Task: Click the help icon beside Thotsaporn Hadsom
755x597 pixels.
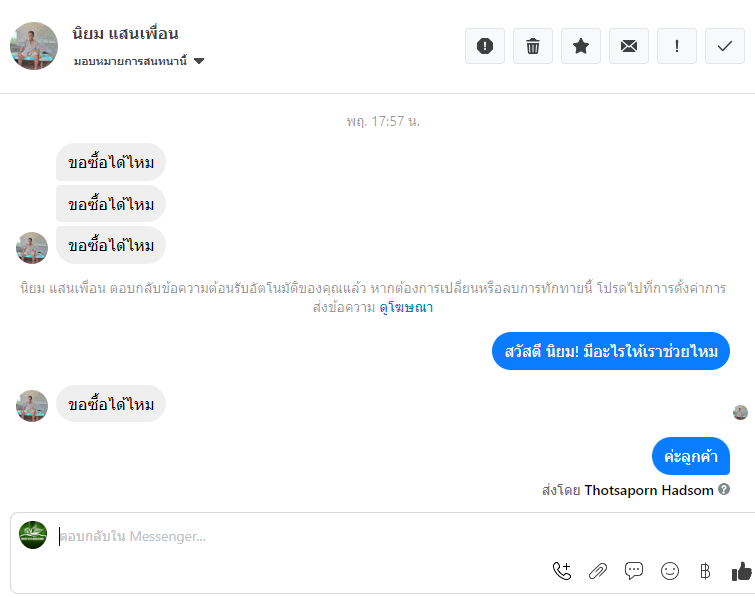Action: pyautogui.click(x=724, y=490)
